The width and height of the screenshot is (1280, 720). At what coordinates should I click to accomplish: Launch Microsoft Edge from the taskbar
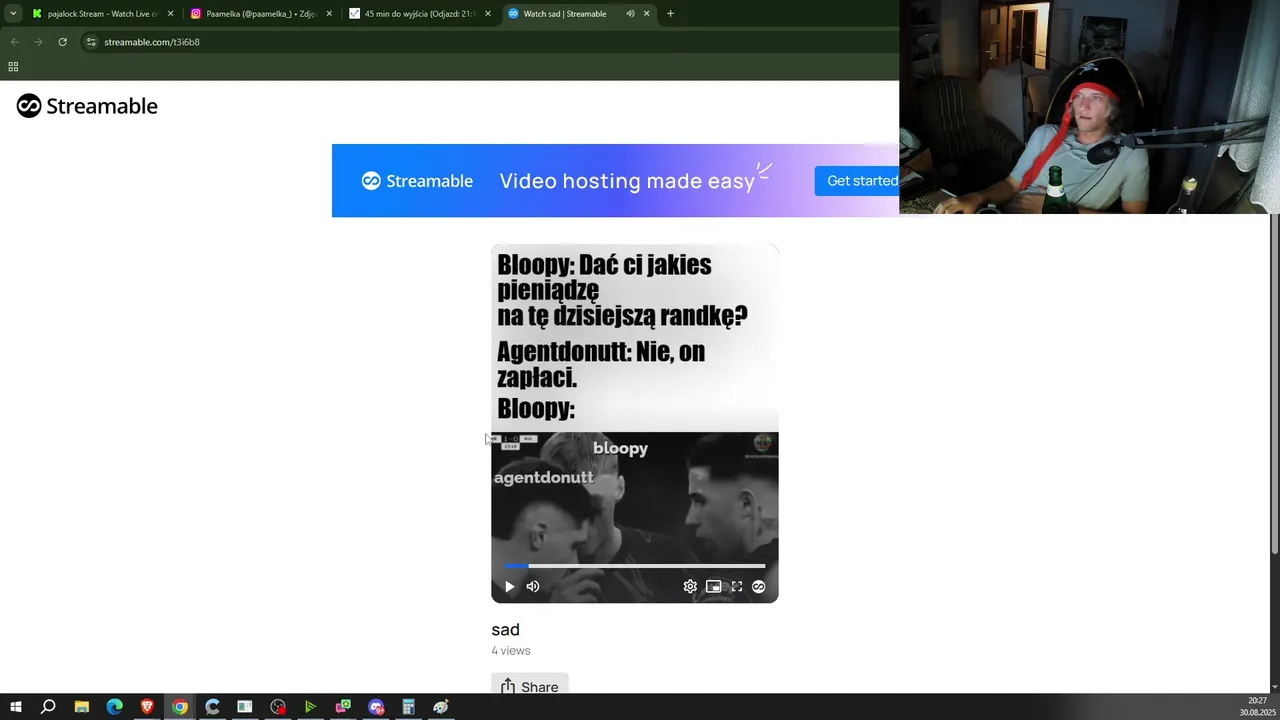click(114, 707)
